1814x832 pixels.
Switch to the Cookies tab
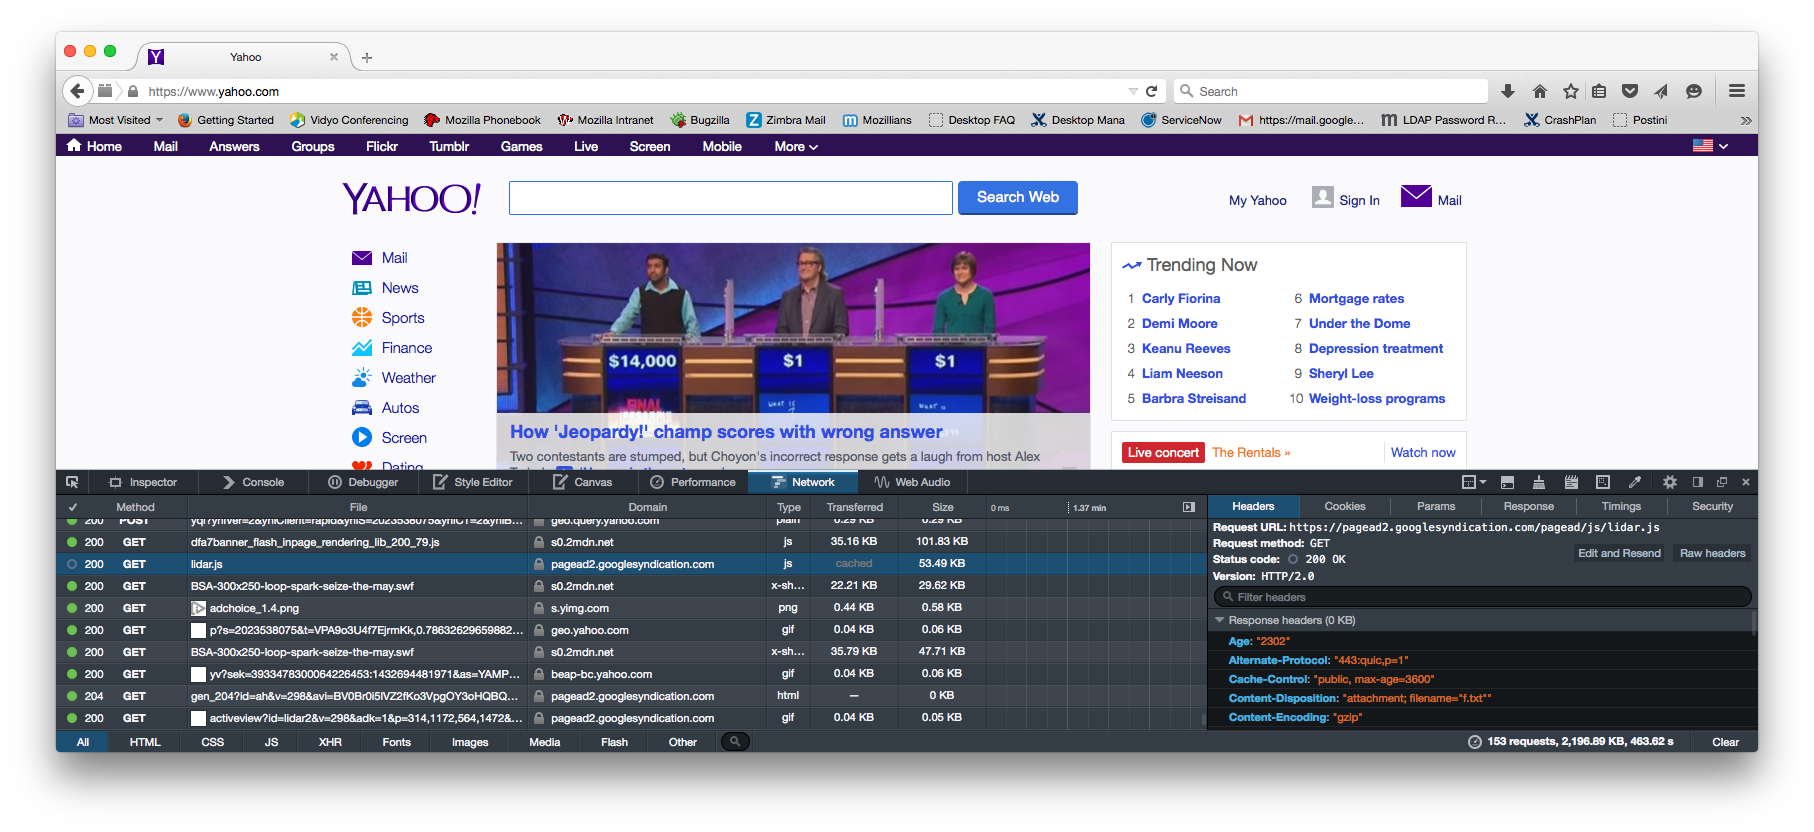point(1344,506)
